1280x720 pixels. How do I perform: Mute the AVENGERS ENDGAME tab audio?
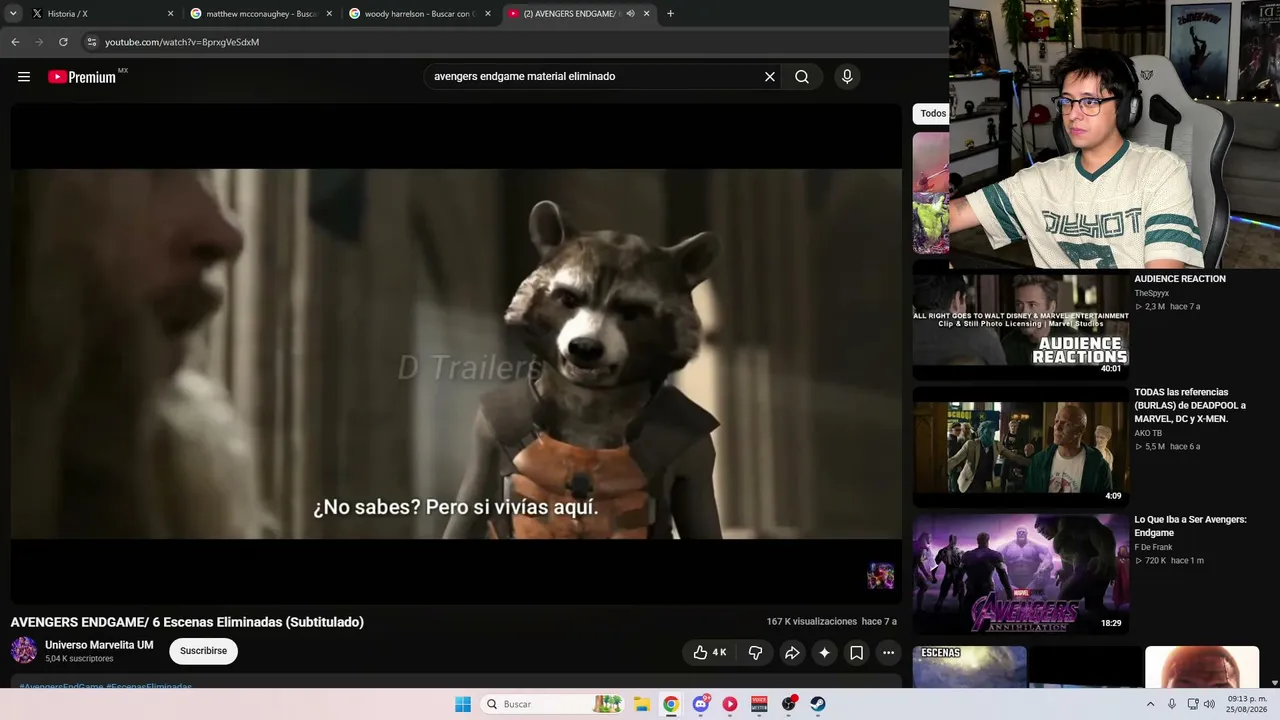coord(630,14)
